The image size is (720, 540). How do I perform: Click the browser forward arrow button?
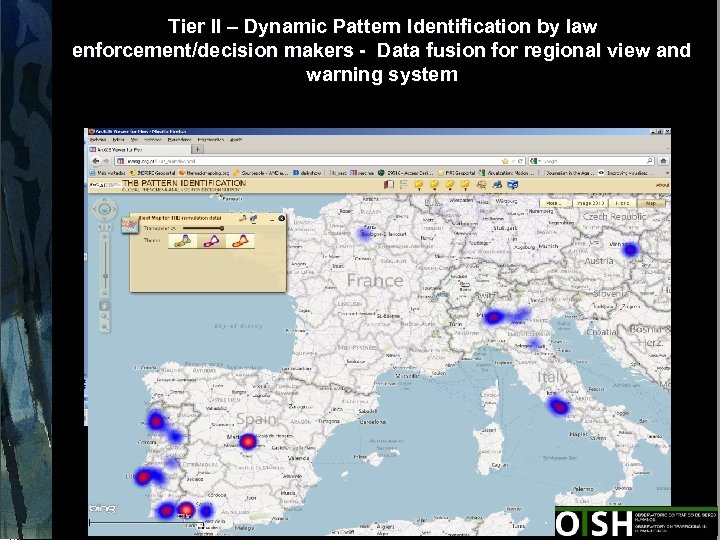click(x=106, y=161)
